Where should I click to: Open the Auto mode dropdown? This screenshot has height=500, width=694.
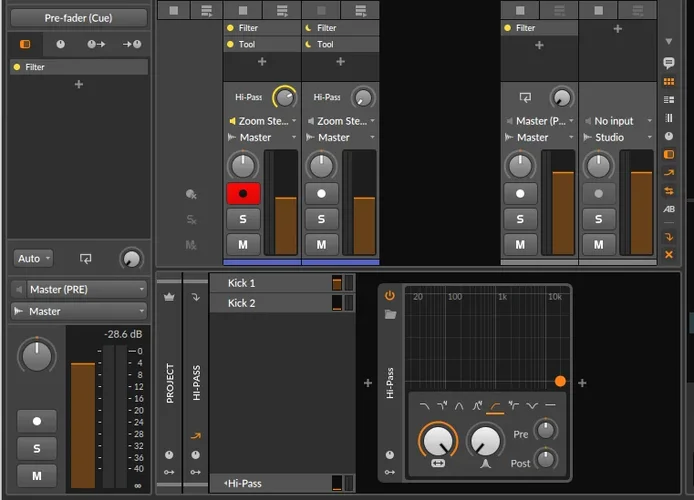[x=33, y=258]
